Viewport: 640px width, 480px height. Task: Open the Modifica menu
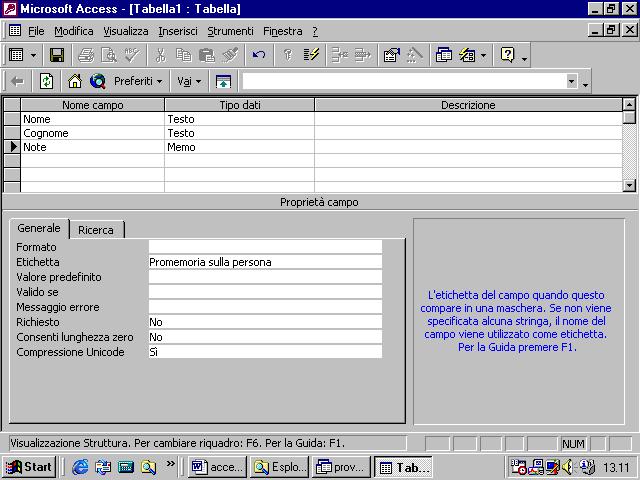[74, 31]
